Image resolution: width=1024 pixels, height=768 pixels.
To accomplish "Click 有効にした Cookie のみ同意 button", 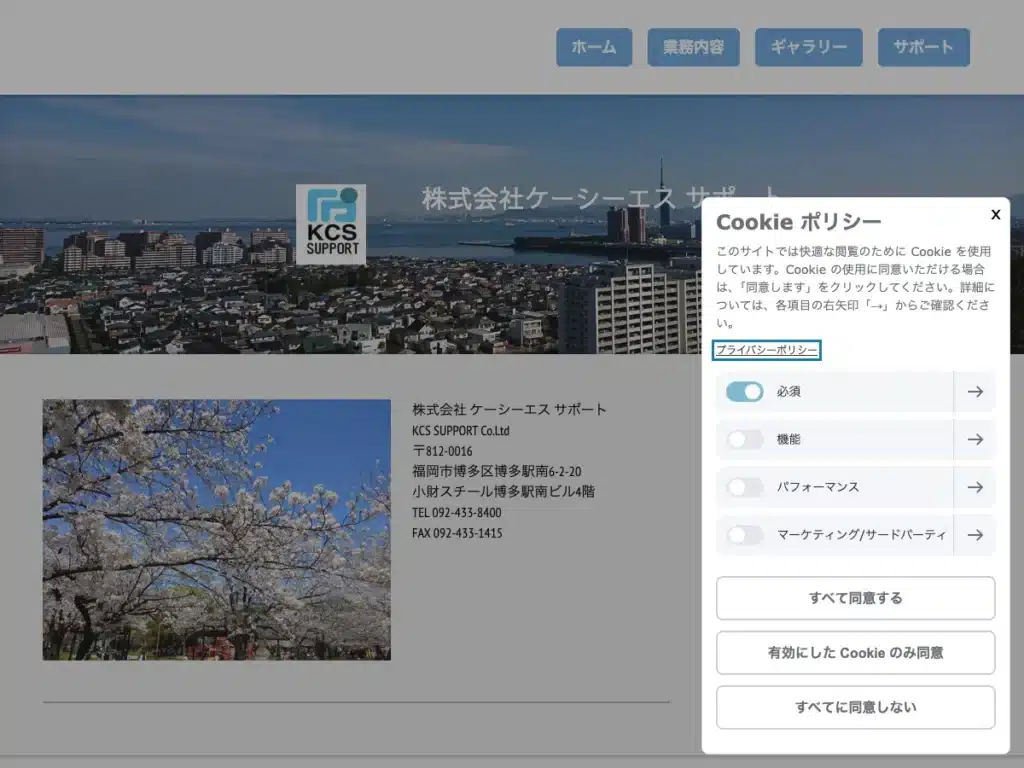I will click(x=856, y=652).
